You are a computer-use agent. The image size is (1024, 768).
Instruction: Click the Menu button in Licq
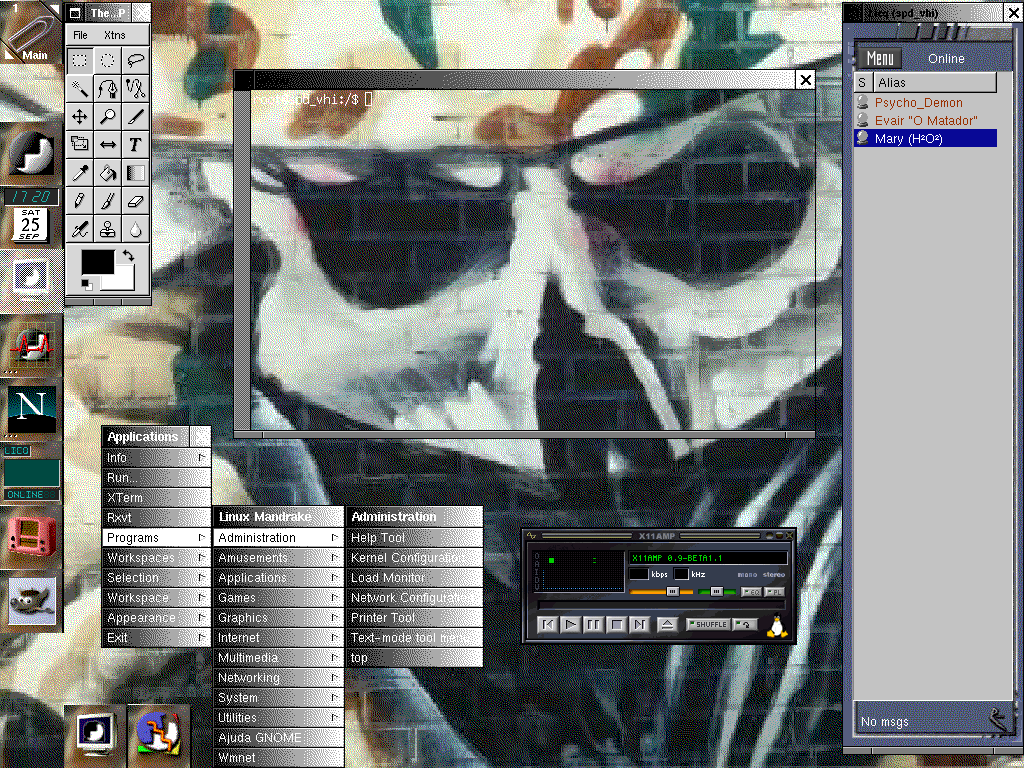click(x=881, y=59)
